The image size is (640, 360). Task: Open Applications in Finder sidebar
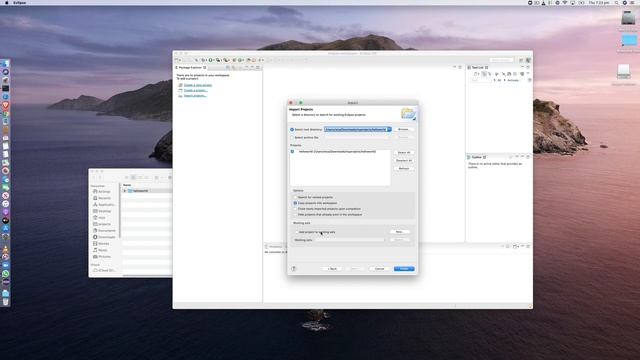tap(104, 204)
